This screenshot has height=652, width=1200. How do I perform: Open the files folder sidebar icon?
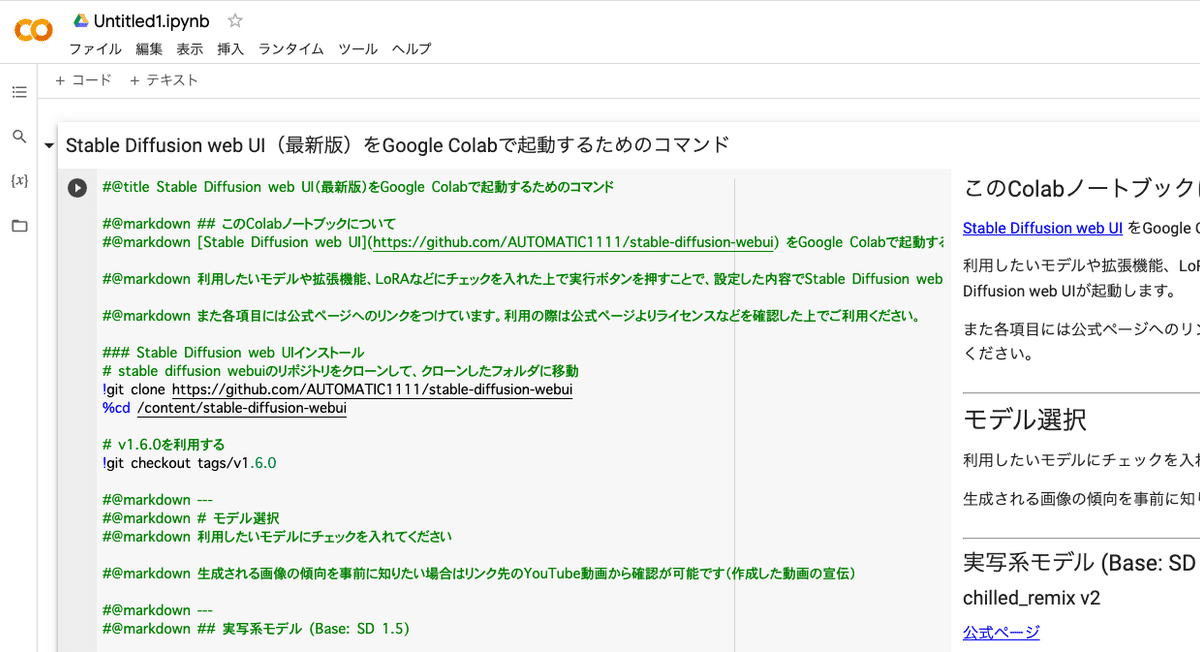point(19,226)
